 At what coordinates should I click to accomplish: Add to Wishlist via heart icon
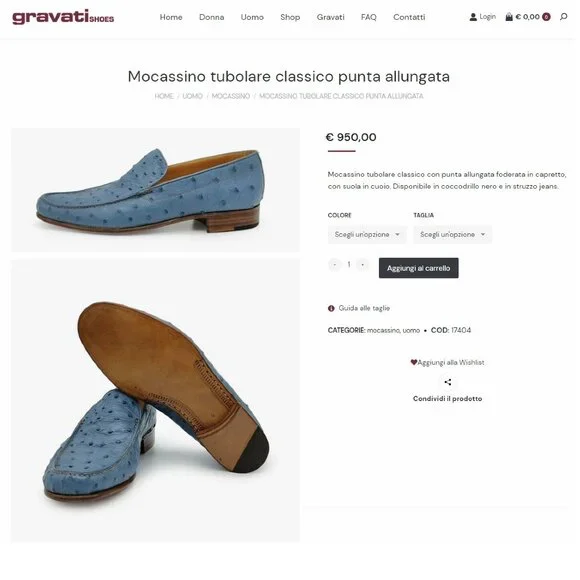414,362
